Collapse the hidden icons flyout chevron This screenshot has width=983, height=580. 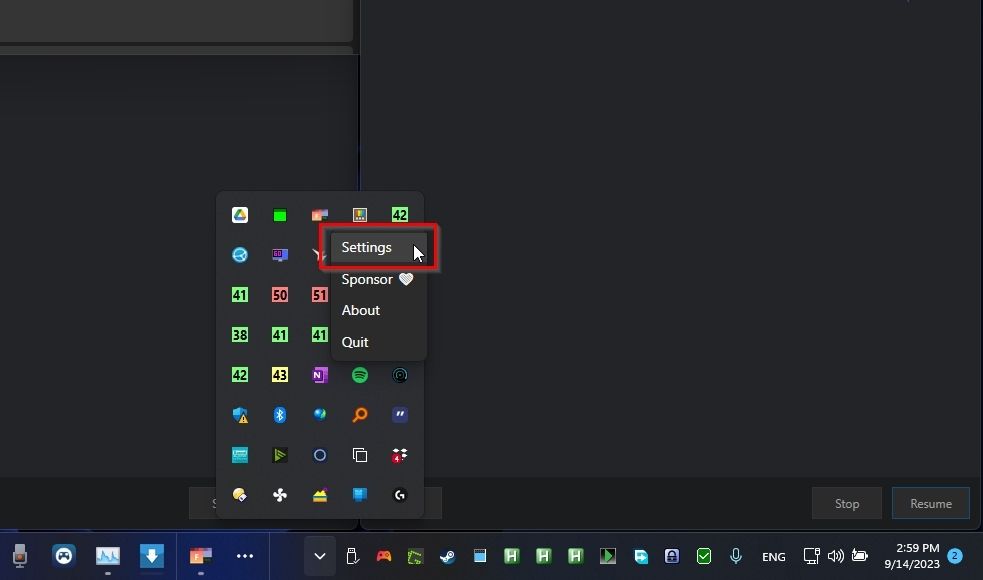319,555
